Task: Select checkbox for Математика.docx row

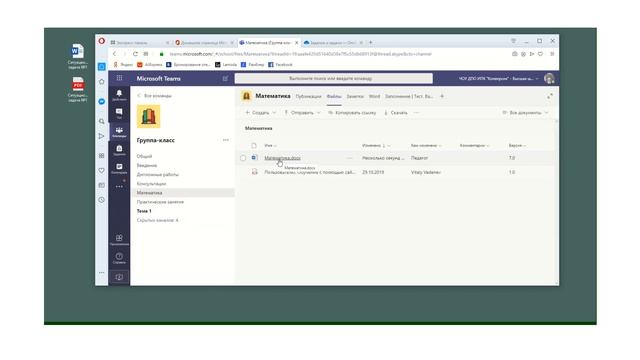Action: (x=243, y=158)
